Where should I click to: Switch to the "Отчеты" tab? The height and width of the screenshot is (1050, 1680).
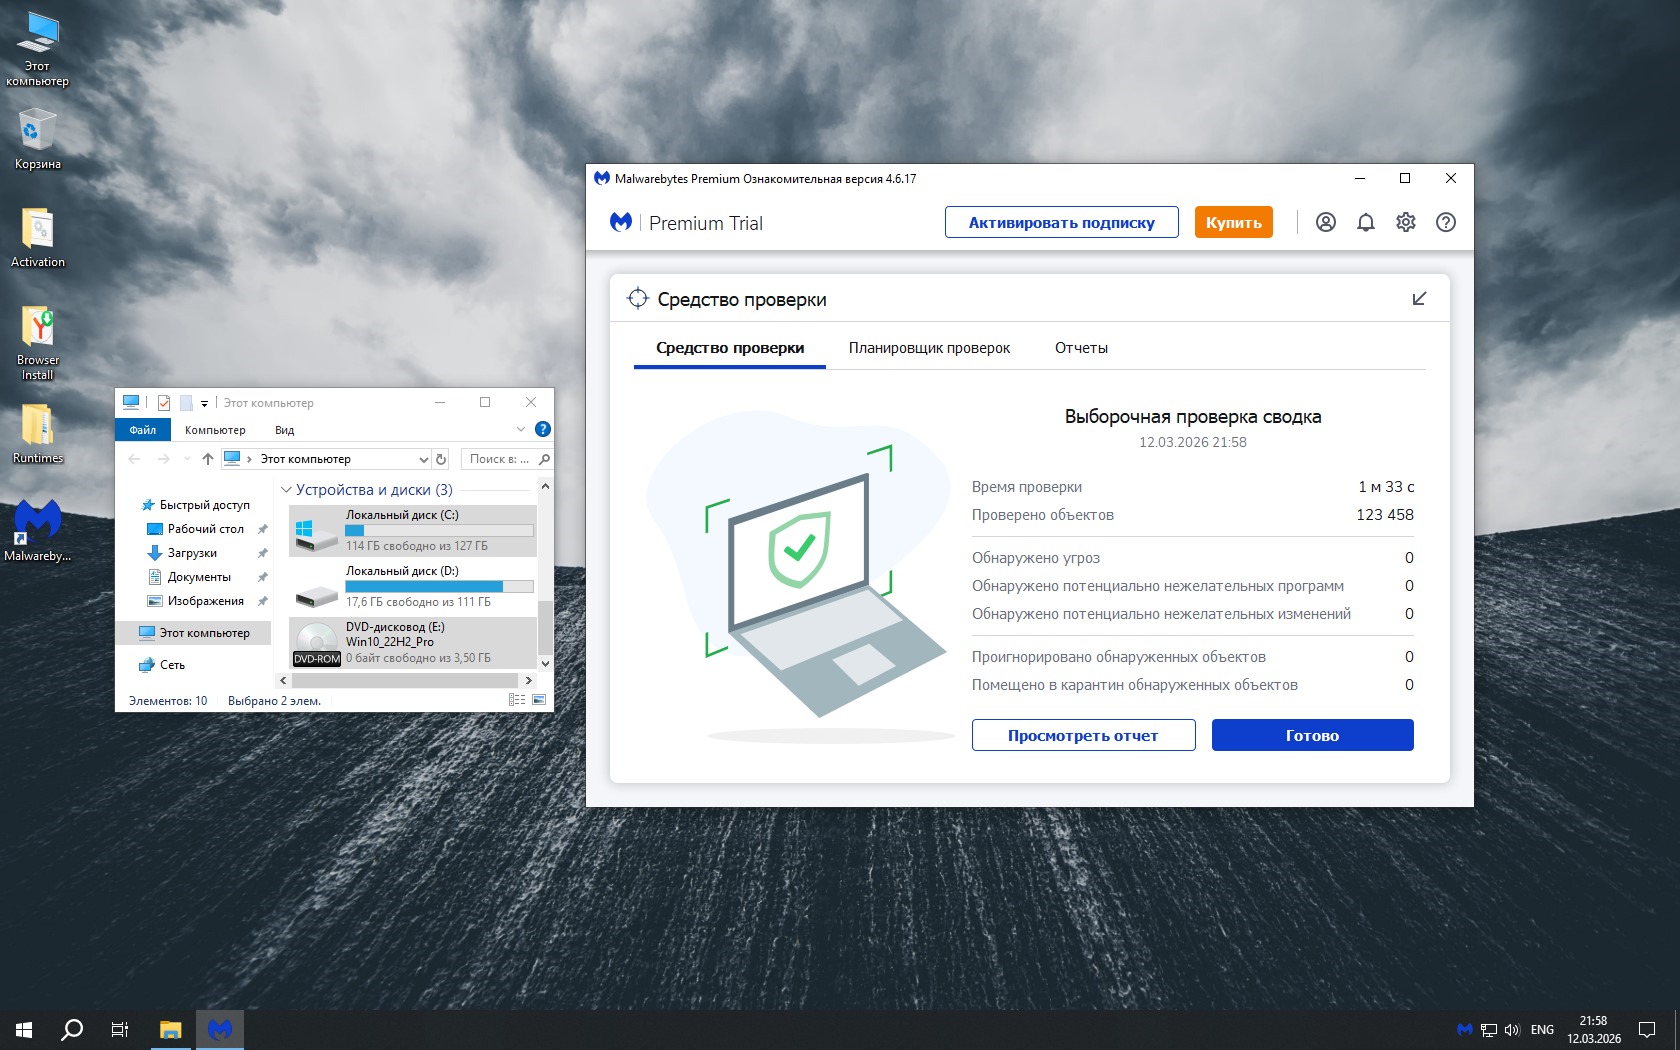pyautogui.click(x=1081, y=348)
